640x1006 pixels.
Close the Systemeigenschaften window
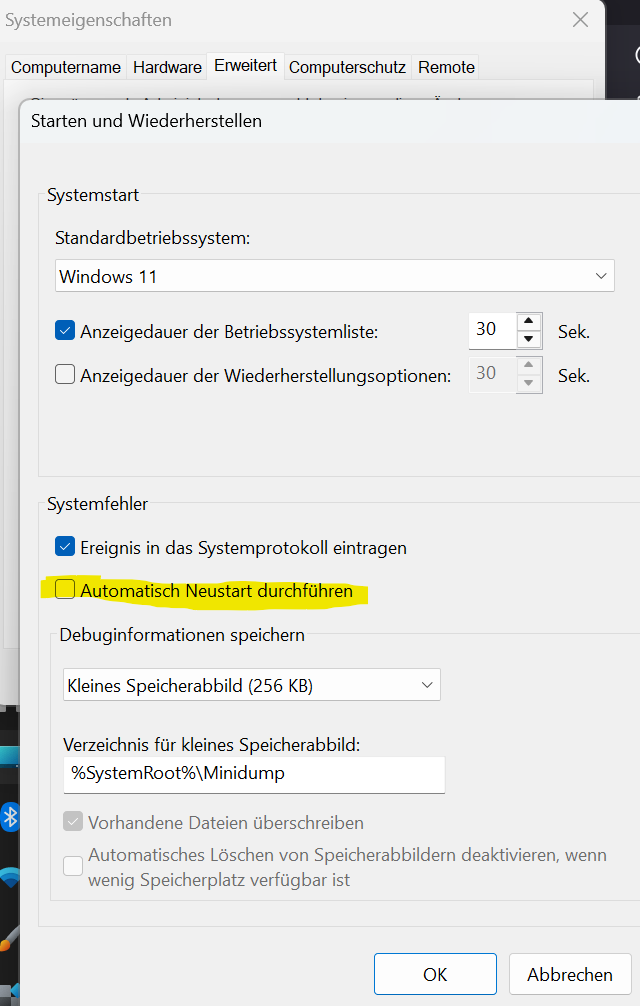(x=580, y=20)
